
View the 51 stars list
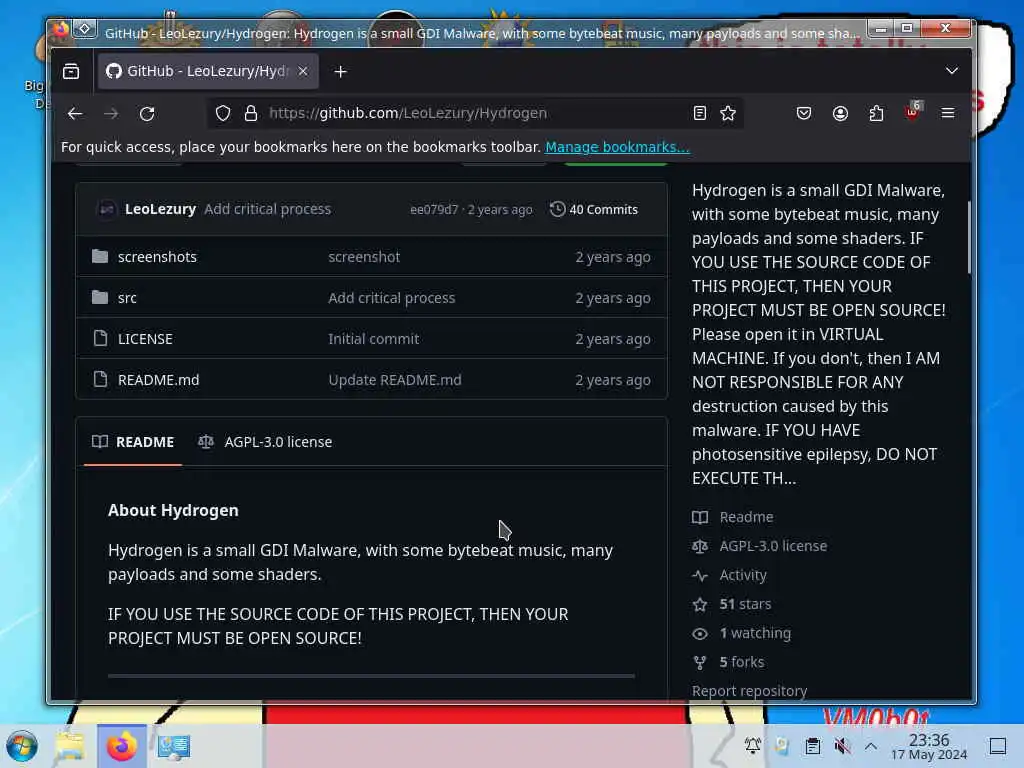click(745, 604)
